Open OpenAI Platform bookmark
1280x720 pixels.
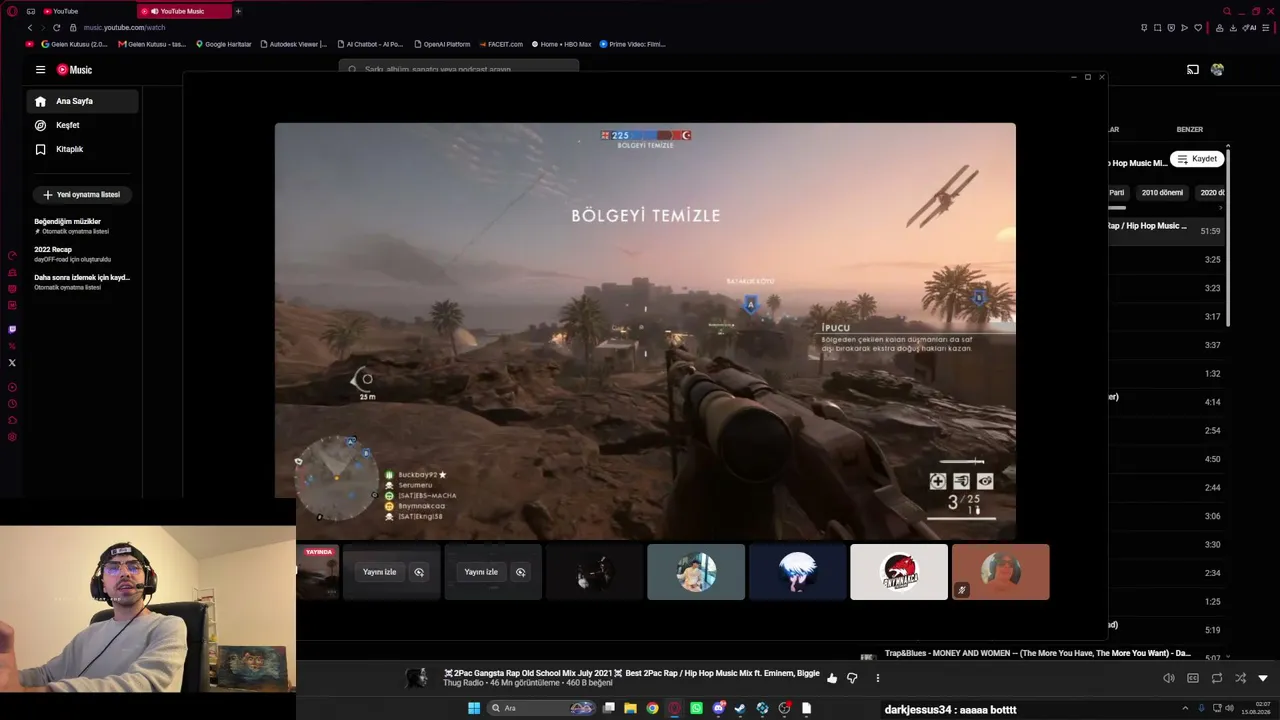point(442,44)
